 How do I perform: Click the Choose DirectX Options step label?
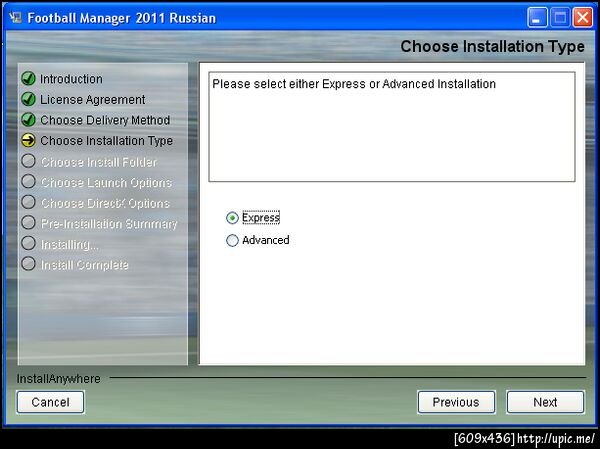click(x=105, y=203)
